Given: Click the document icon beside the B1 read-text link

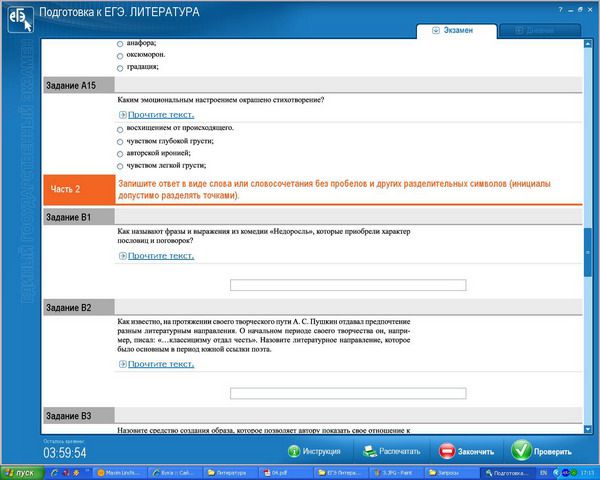Looking at the screenshot, I should [x=122, y=256].
